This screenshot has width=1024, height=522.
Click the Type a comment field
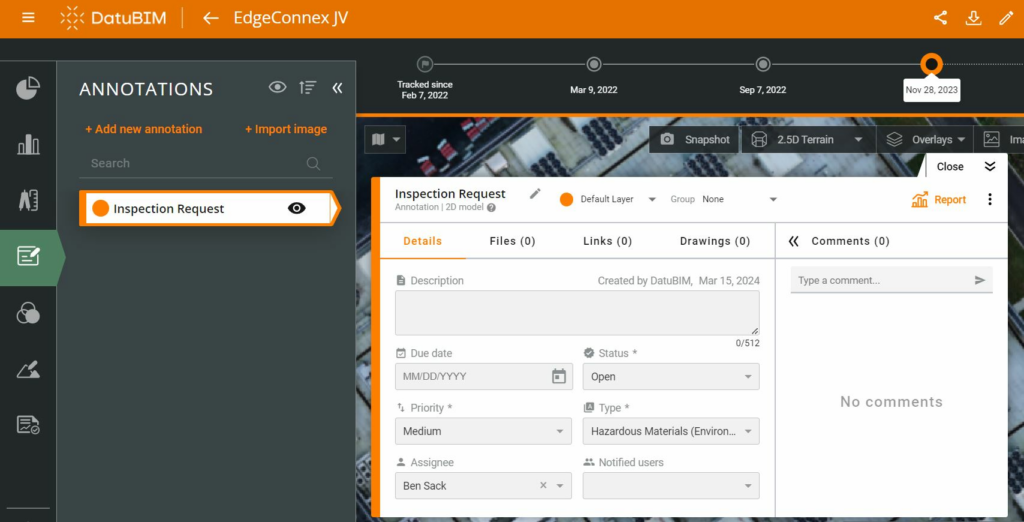[x=882, y=280]
